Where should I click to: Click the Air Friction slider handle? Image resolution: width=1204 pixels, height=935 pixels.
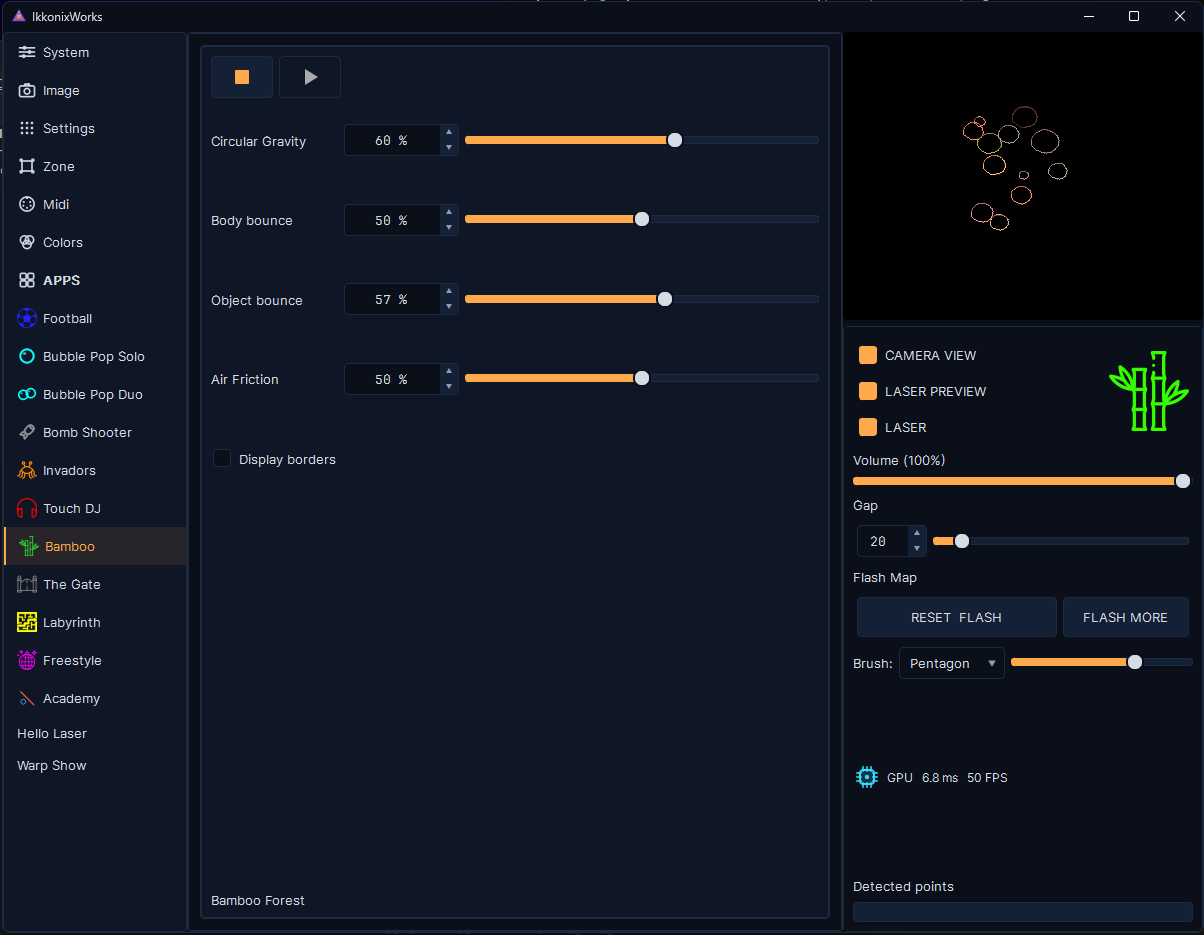pyautogui.click(x=642, y=378)
